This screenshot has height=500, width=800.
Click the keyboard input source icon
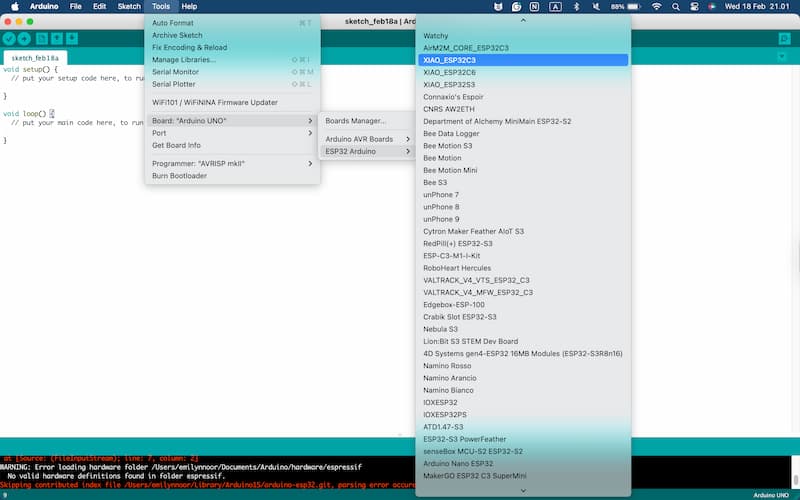tap(555, 7)
